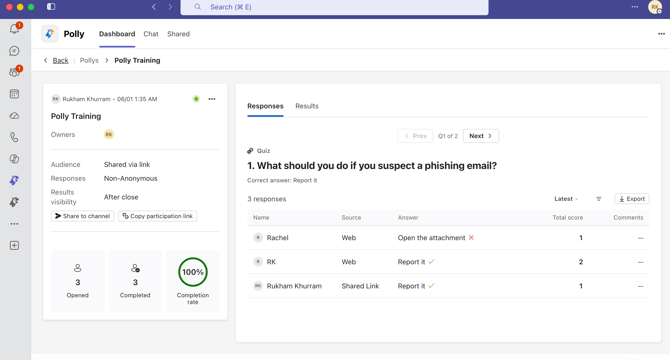Click the Correct answer: Report it text
670x360 pixels.
(x=282, y=181)
